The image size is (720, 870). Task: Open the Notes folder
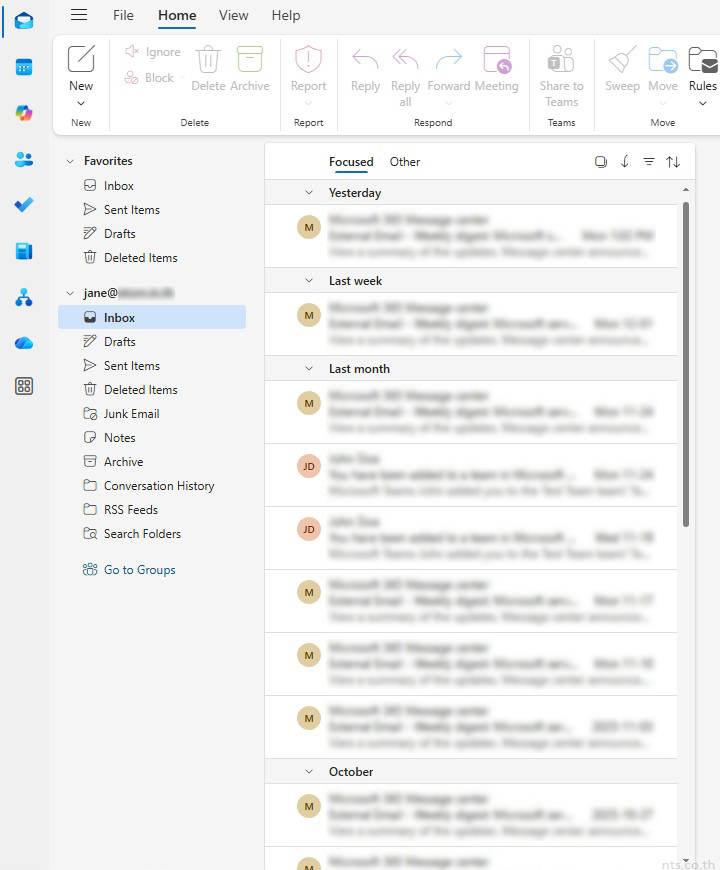click(152, 438)
